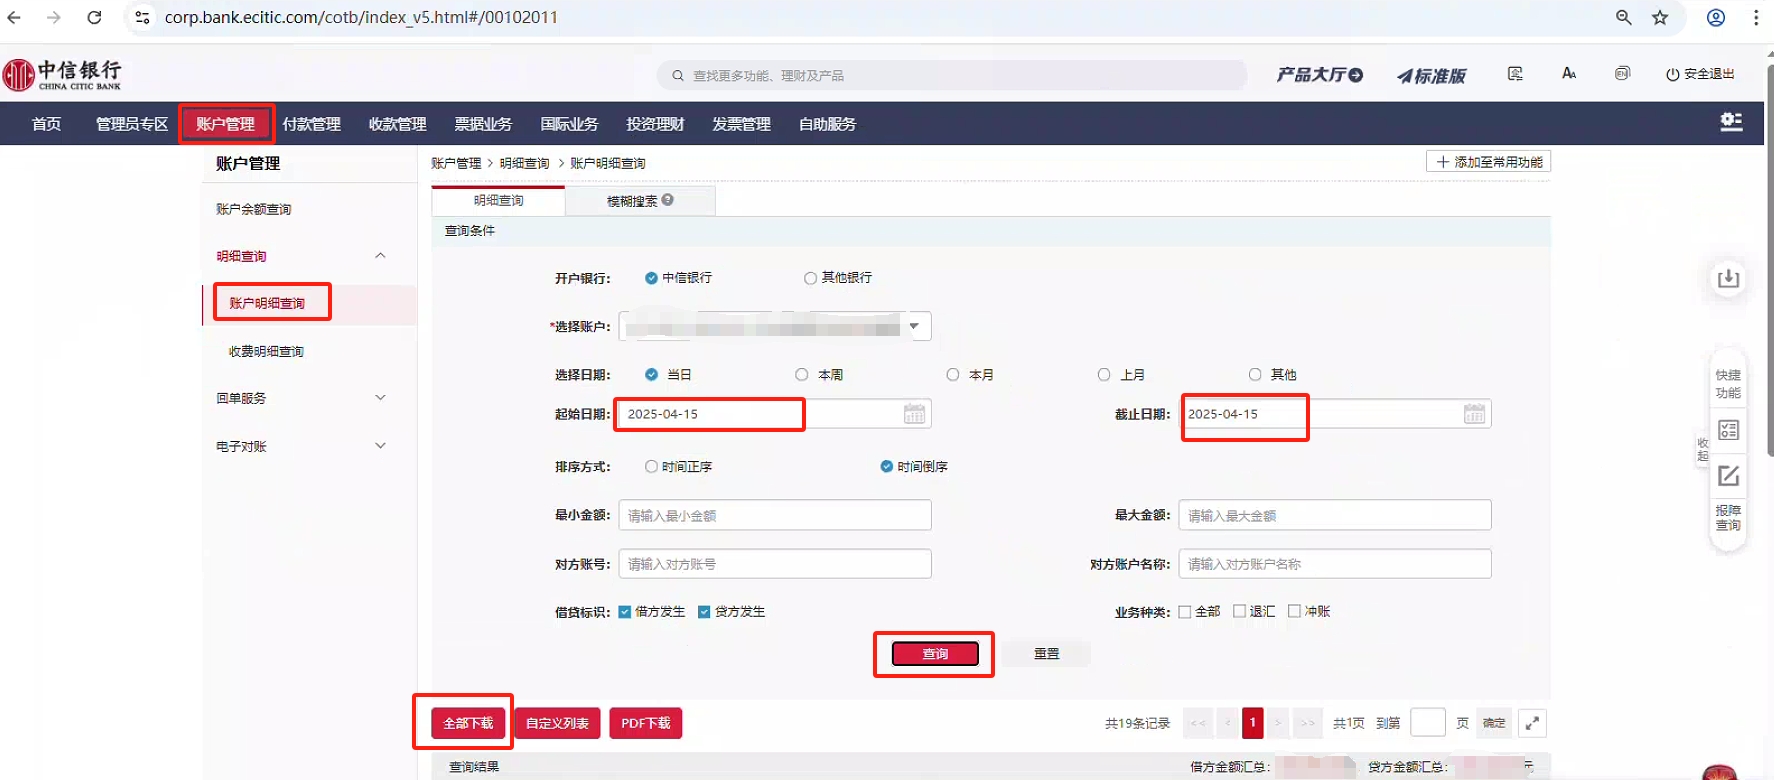This screenshot has height=780, width=1774.
Task: Click the help icon beside 模糊搜索
Action: point(668,200)
